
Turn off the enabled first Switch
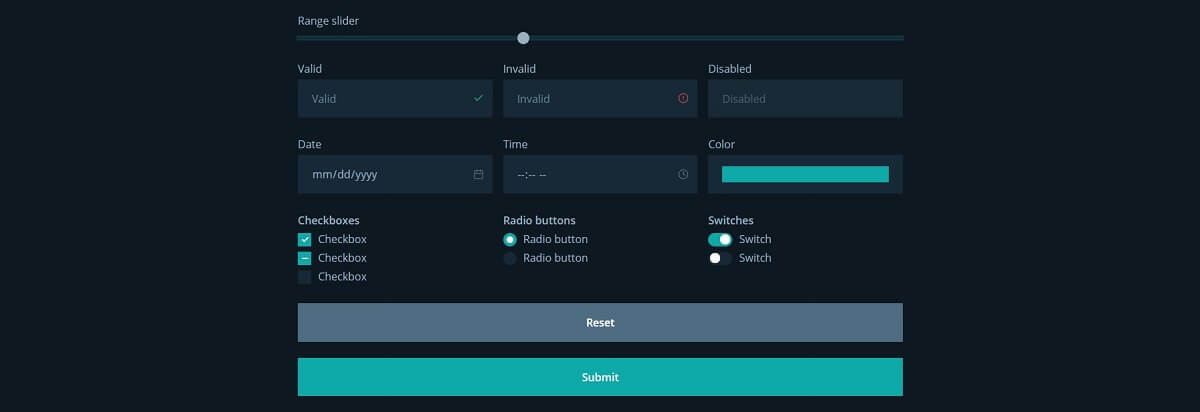pos(720,239)
